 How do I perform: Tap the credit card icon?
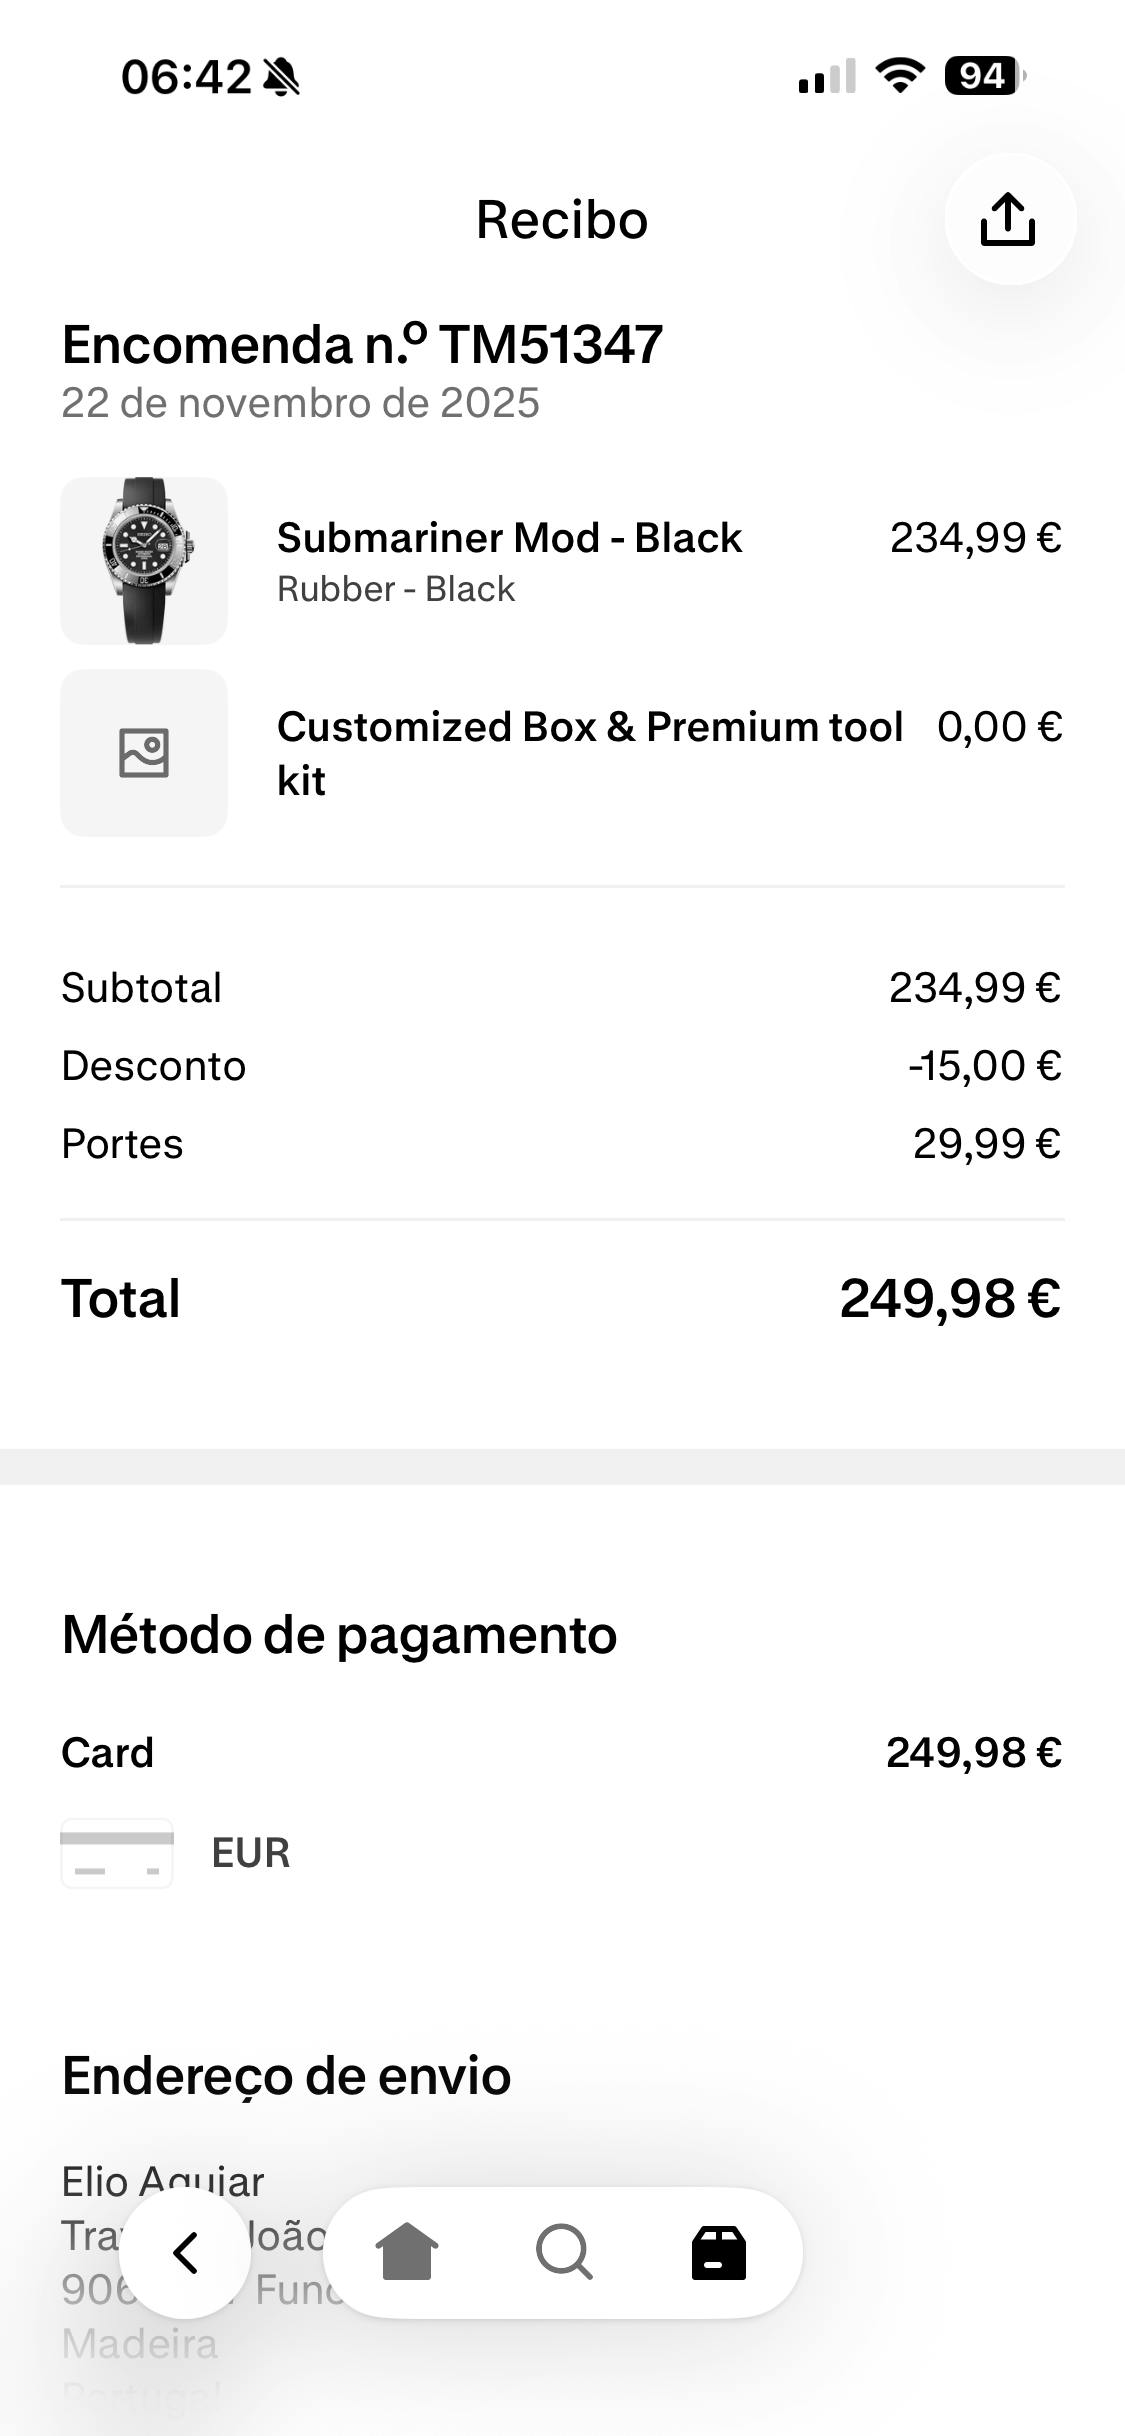(117, 1853)
